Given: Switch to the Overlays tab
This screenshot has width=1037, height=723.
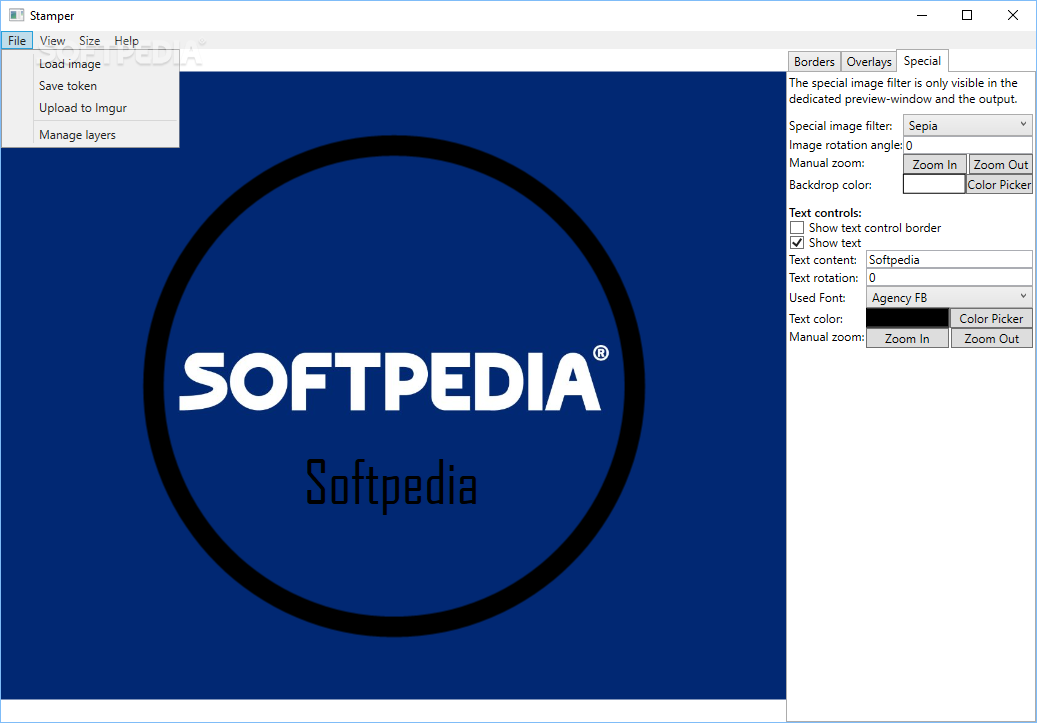Looking at the screenshot, I should pyautogui.click(x=869, y=62).
